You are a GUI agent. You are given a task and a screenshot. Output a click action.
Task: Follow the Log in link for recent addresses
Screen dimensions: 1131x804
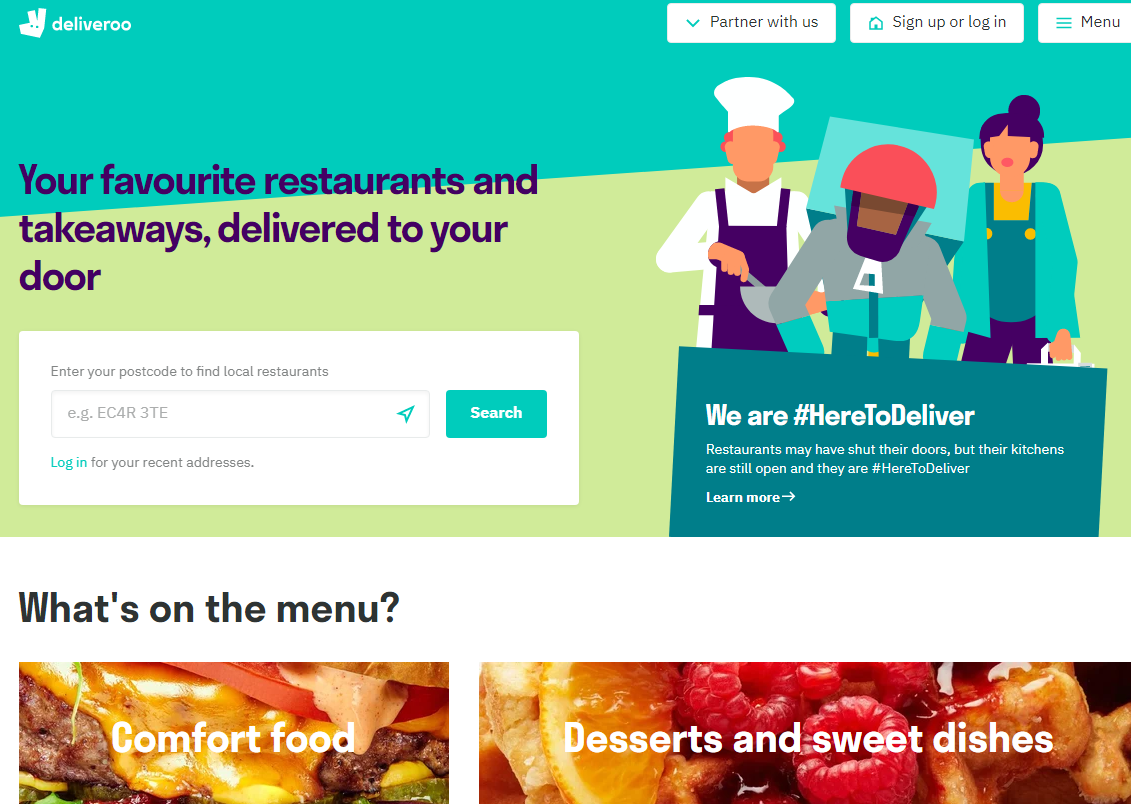tap(69, 462)
